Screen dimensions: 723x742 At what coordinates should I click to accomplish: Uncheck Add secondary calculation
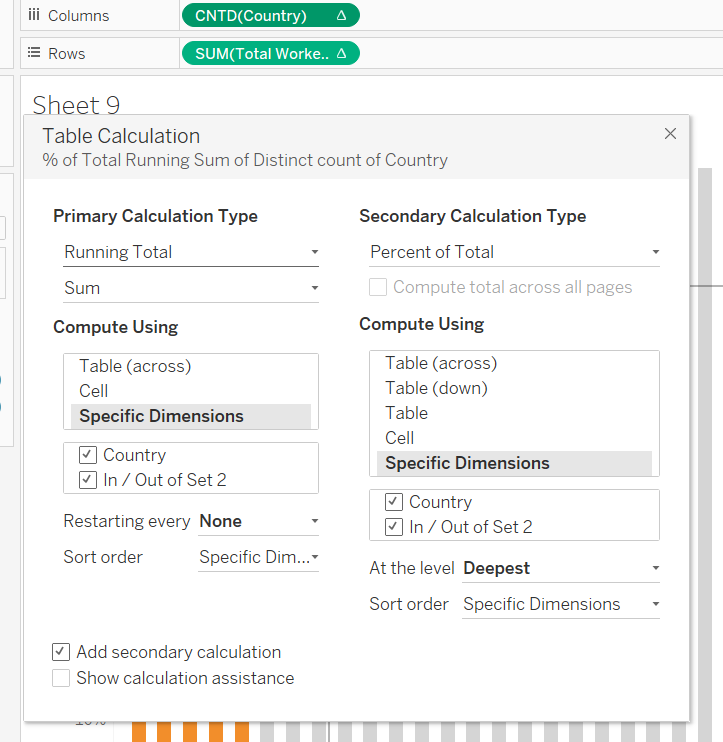(61, 652)
